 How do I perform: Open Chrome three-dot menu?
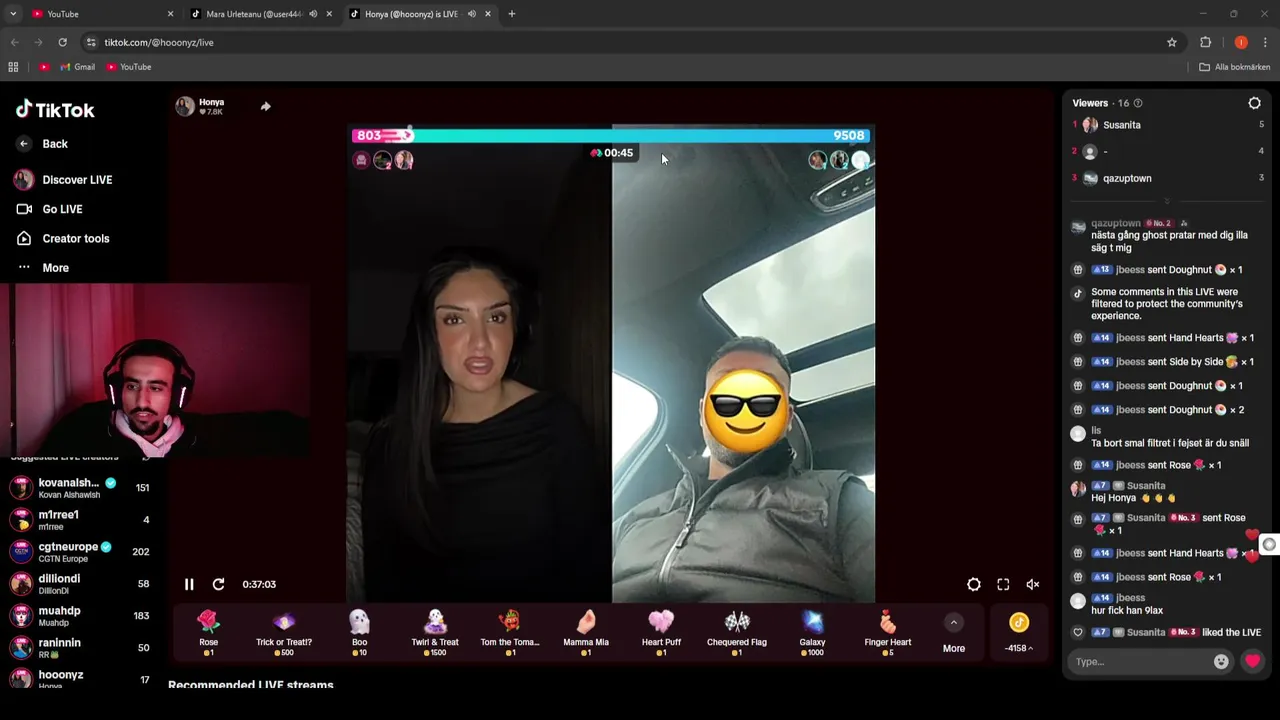(x=1265, y=42)
